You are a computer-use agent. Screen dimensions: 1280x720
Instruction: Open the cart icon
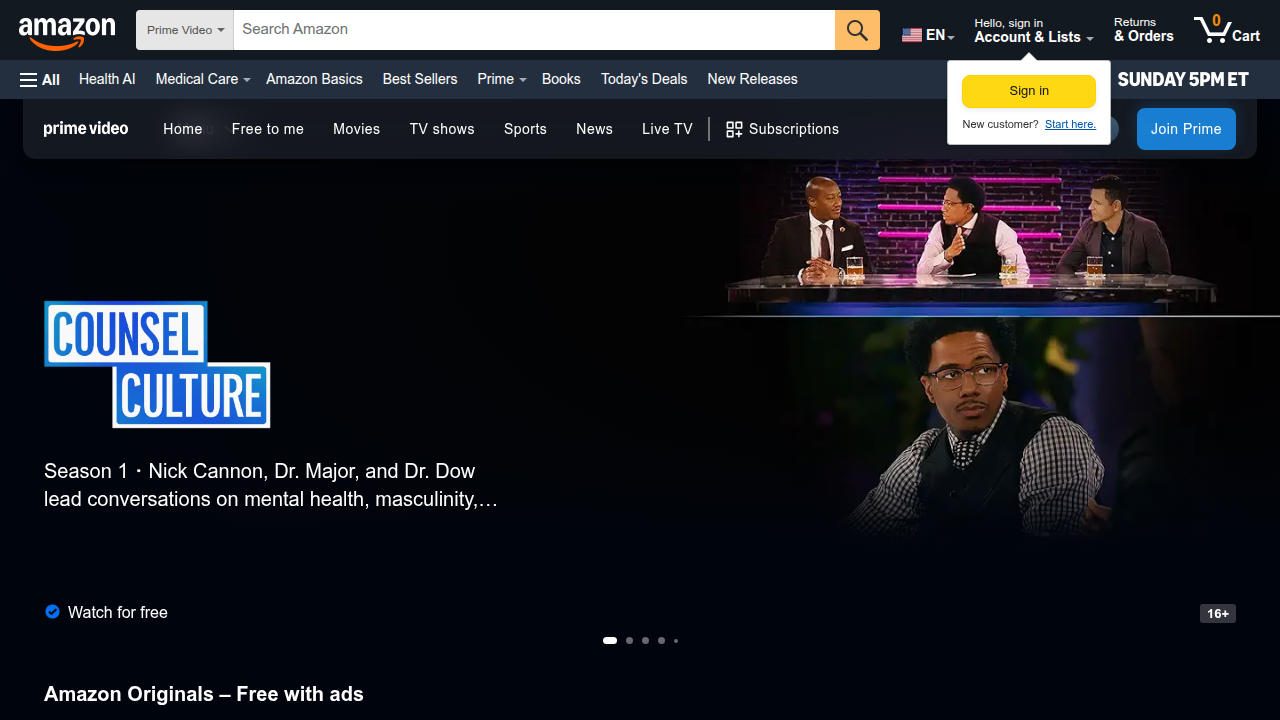point(1227,30)
